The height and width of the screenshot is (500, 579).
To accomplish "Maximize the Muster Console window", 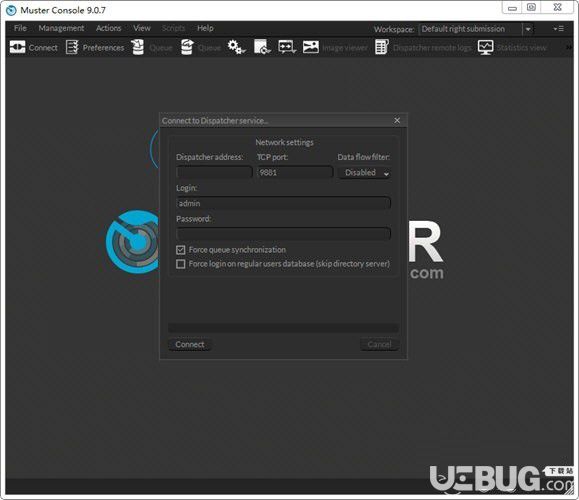I will [x=531, y=8].
